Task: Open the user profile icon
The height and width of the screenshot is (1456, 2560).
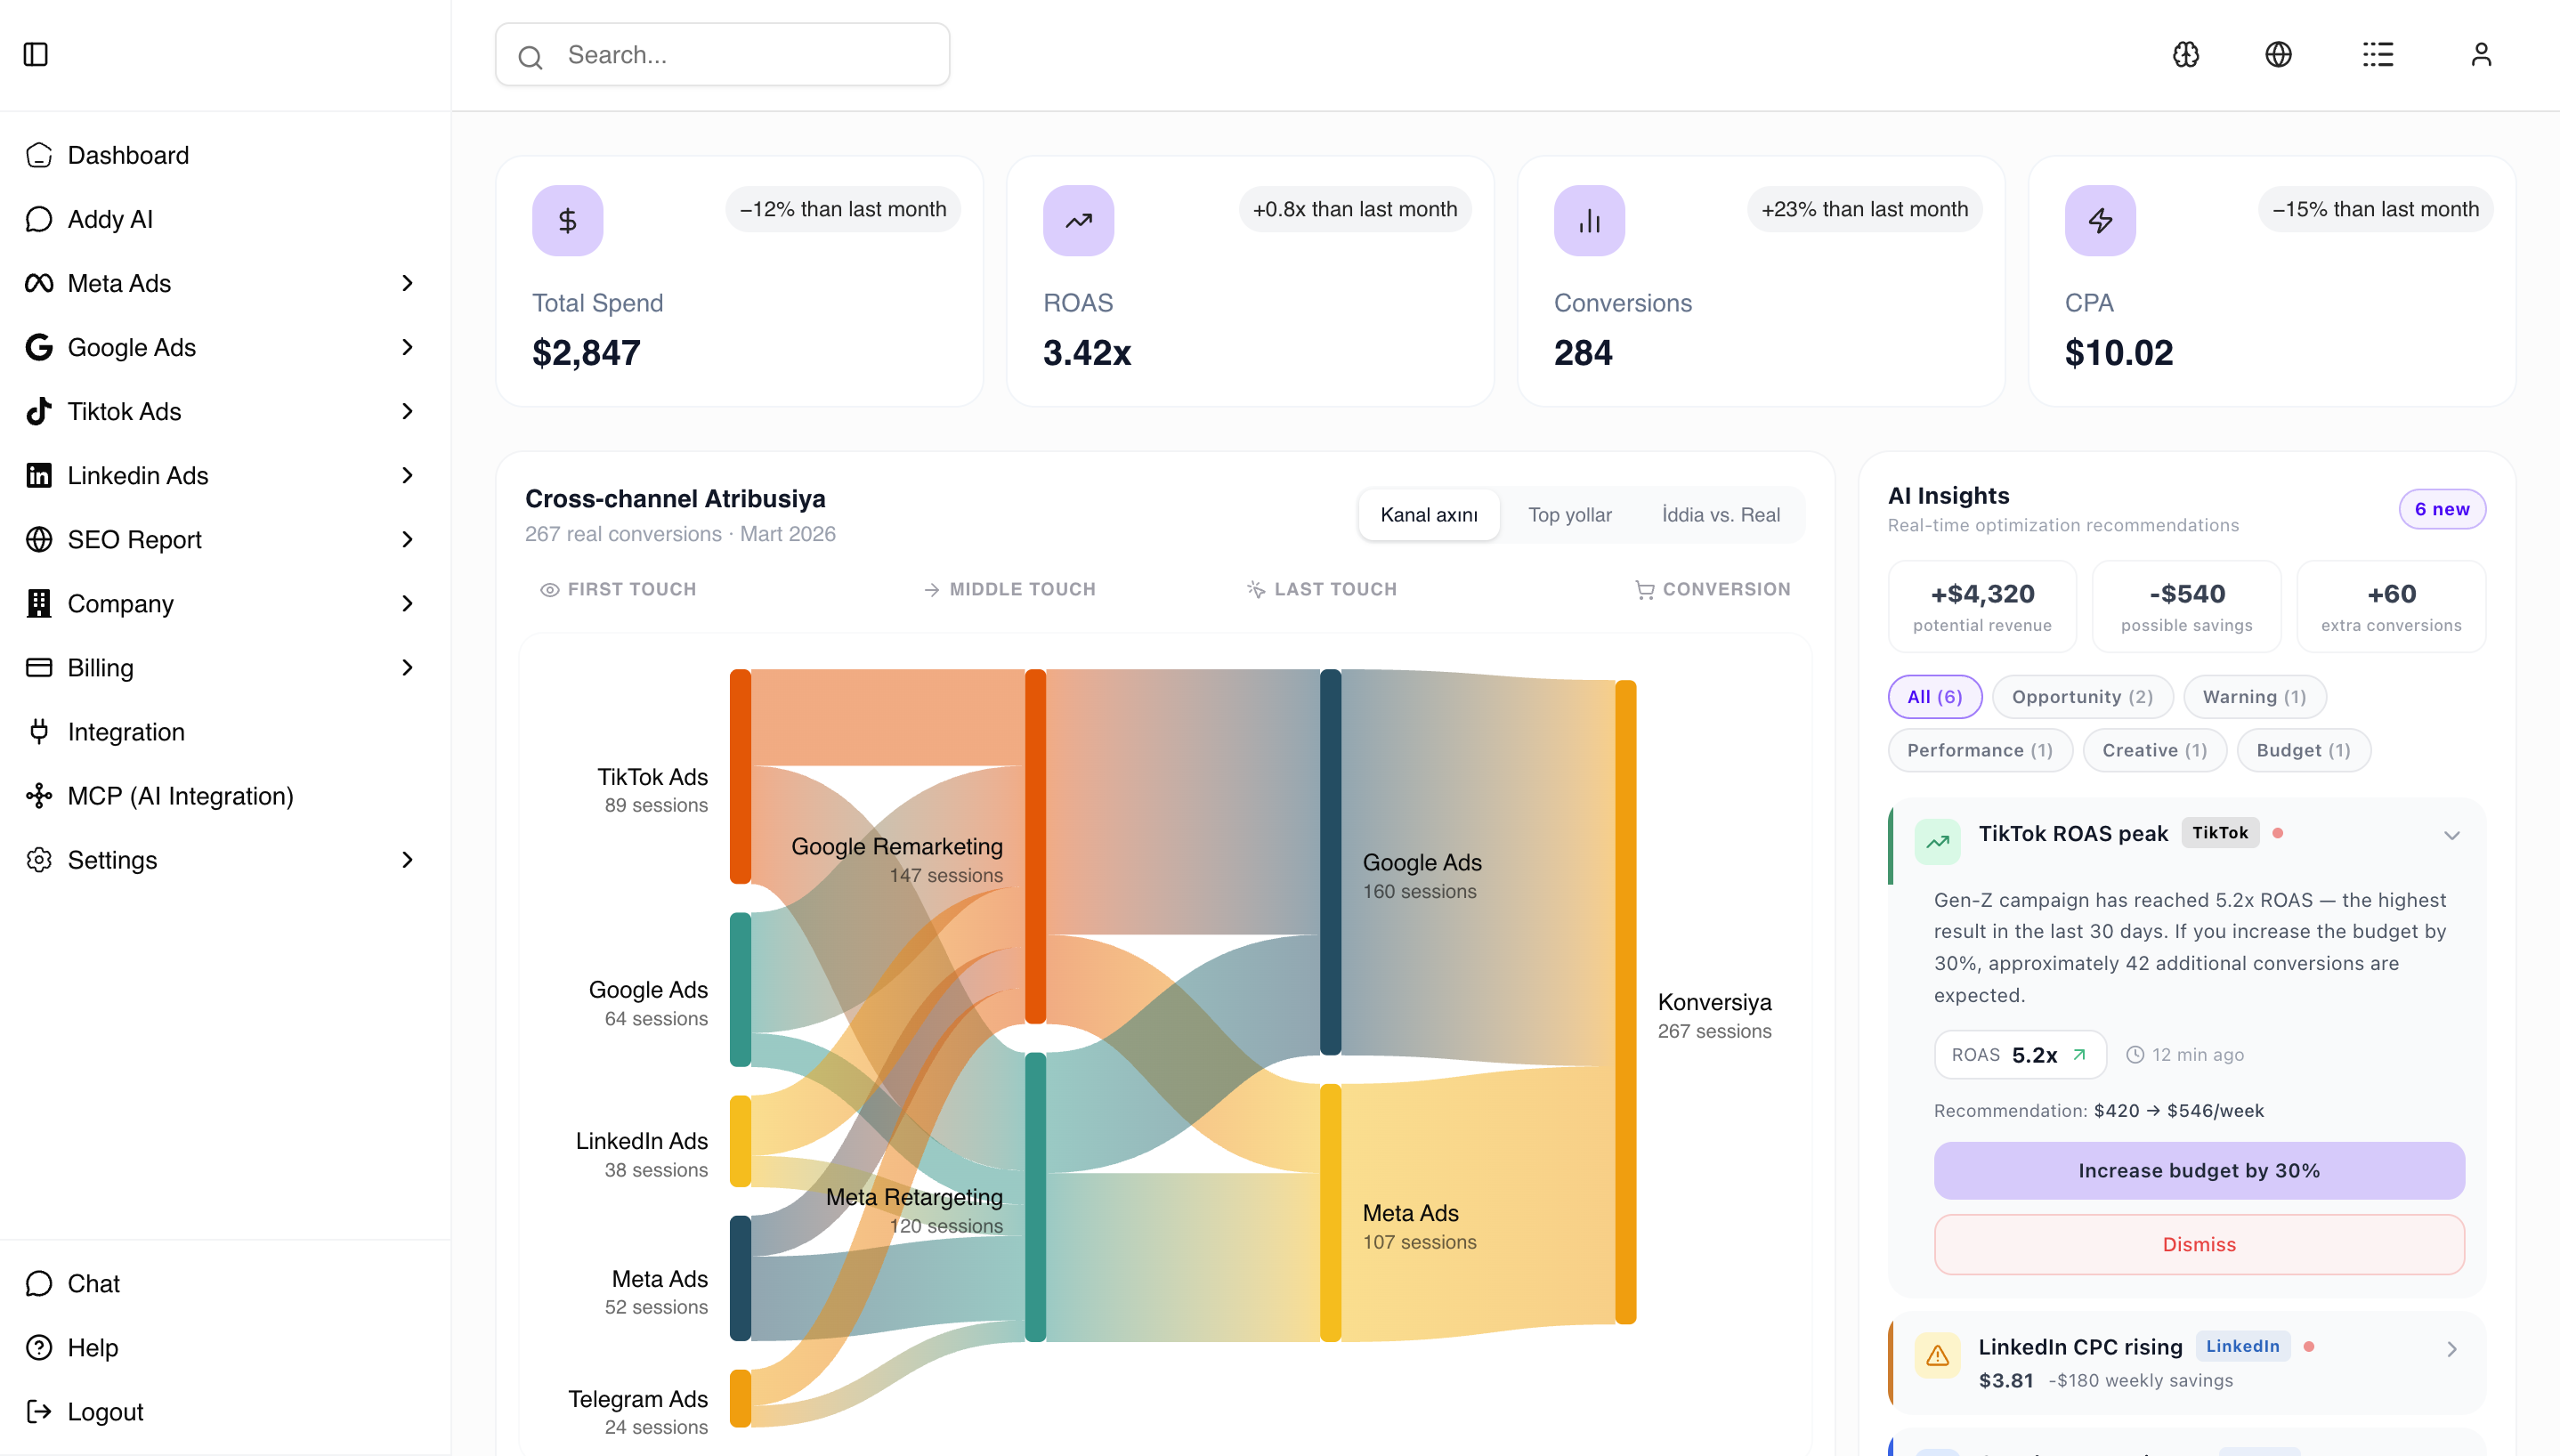Action: (2481, 54)
